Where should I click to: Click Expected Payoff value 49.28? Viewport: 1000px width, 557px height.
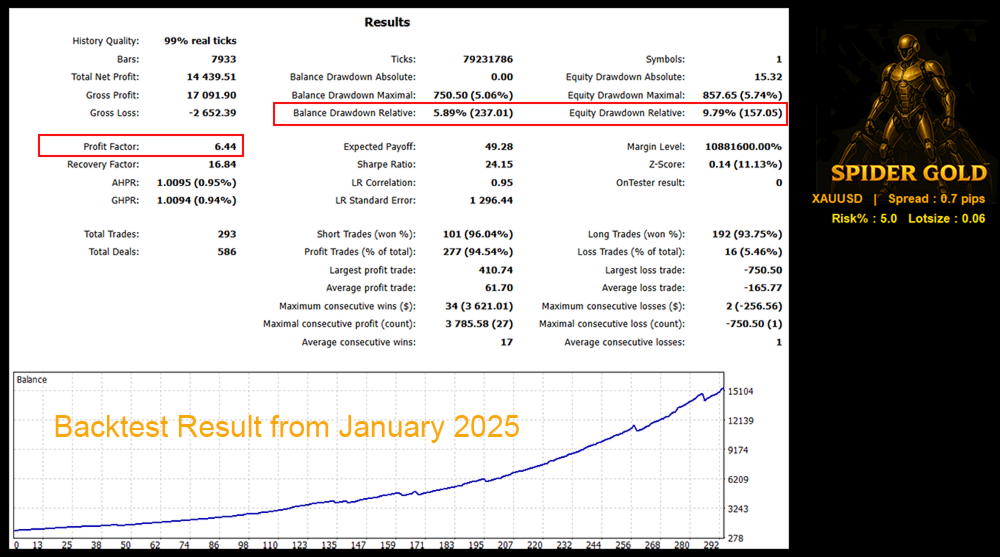[x=499, y=147]
